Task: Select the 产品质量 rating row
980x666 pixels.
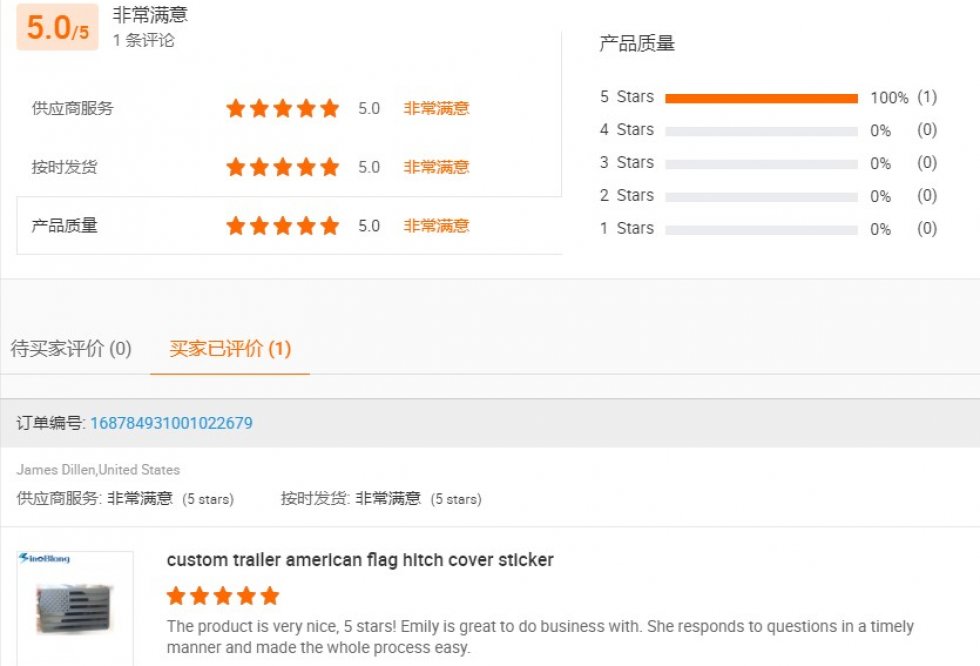Action: tap(289, 226)
